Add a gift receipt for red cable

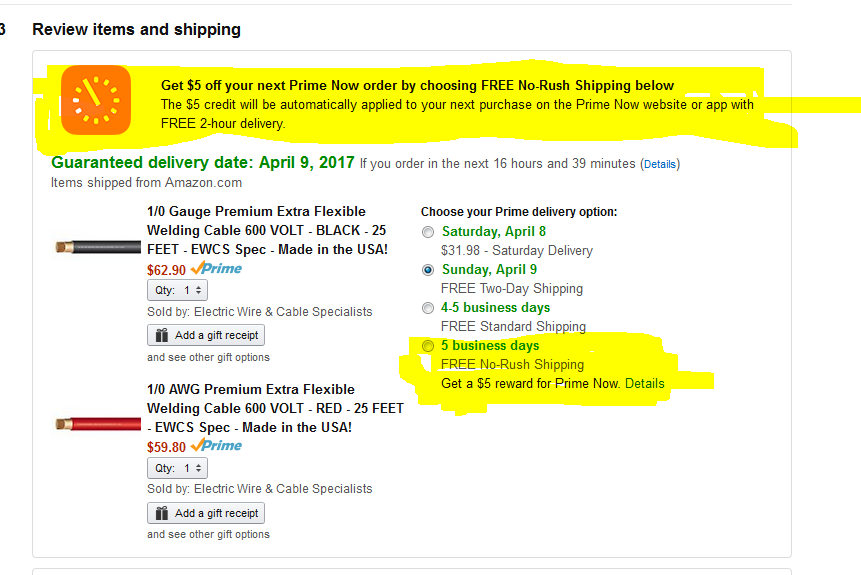click(206, 513)
